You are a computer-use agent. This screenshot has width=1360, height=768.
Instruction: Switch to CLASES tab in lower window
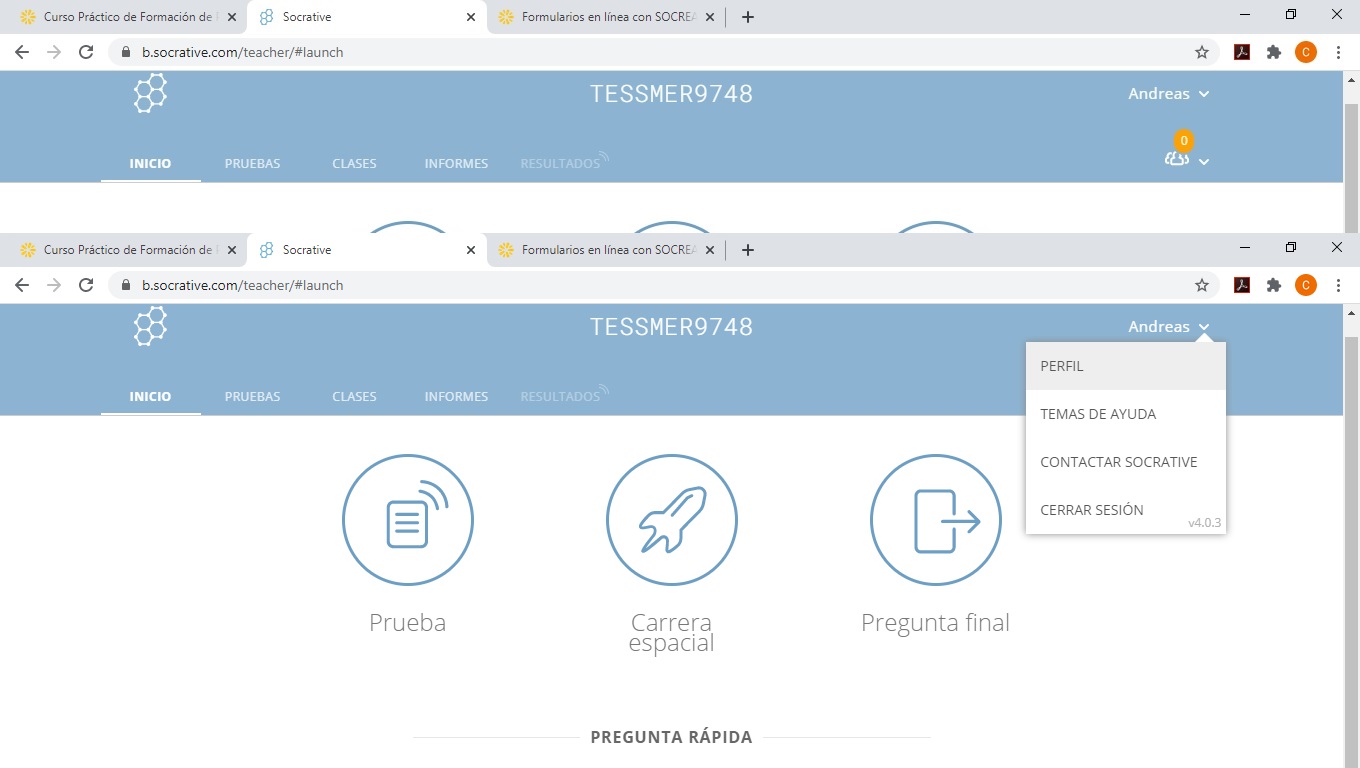pos(354,397)
